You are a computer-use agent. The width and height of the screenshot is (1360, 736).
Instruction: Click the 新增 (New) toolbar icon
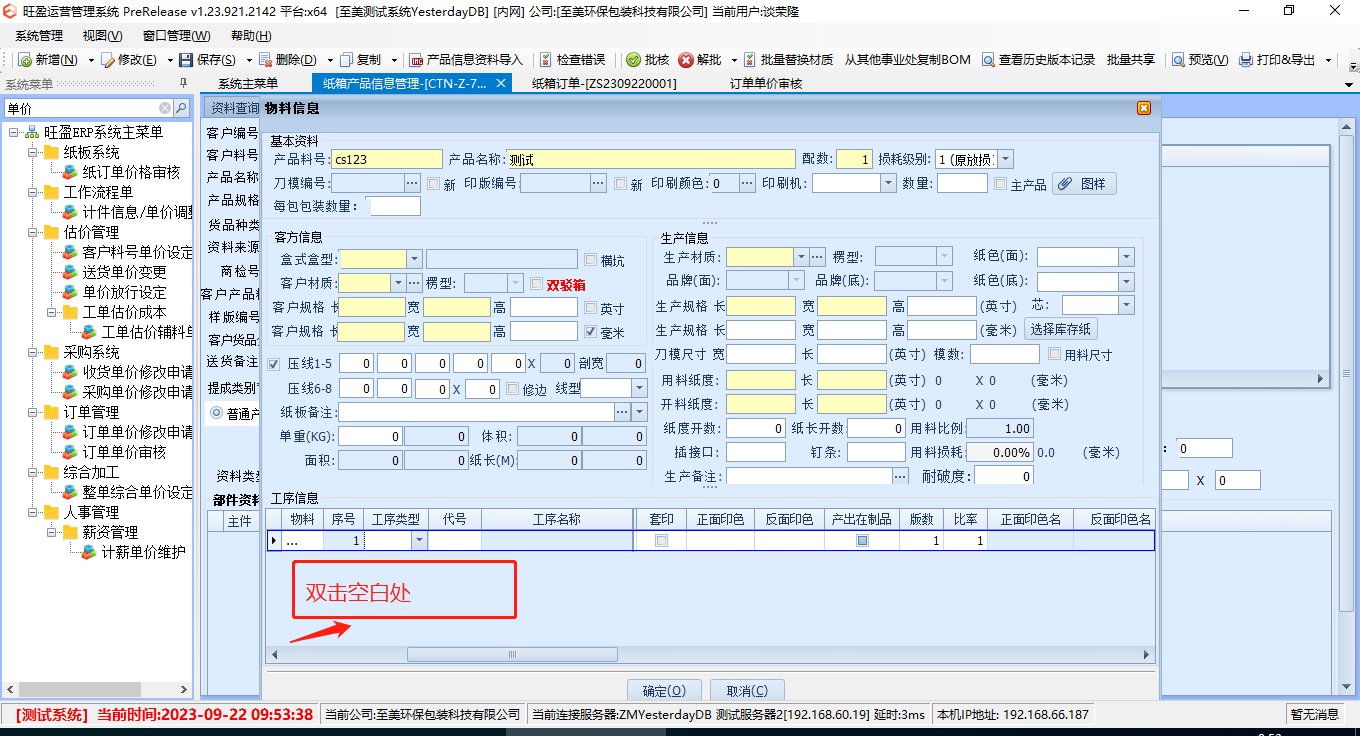click(x=25, y=60)
